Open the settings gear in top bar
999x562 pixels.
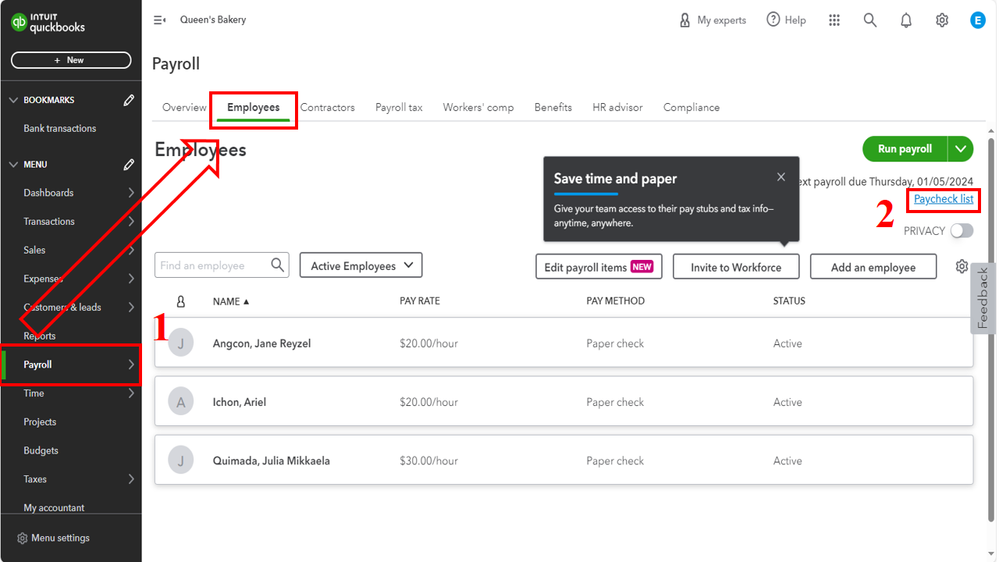pyautogui.click(x=942, y=20)
